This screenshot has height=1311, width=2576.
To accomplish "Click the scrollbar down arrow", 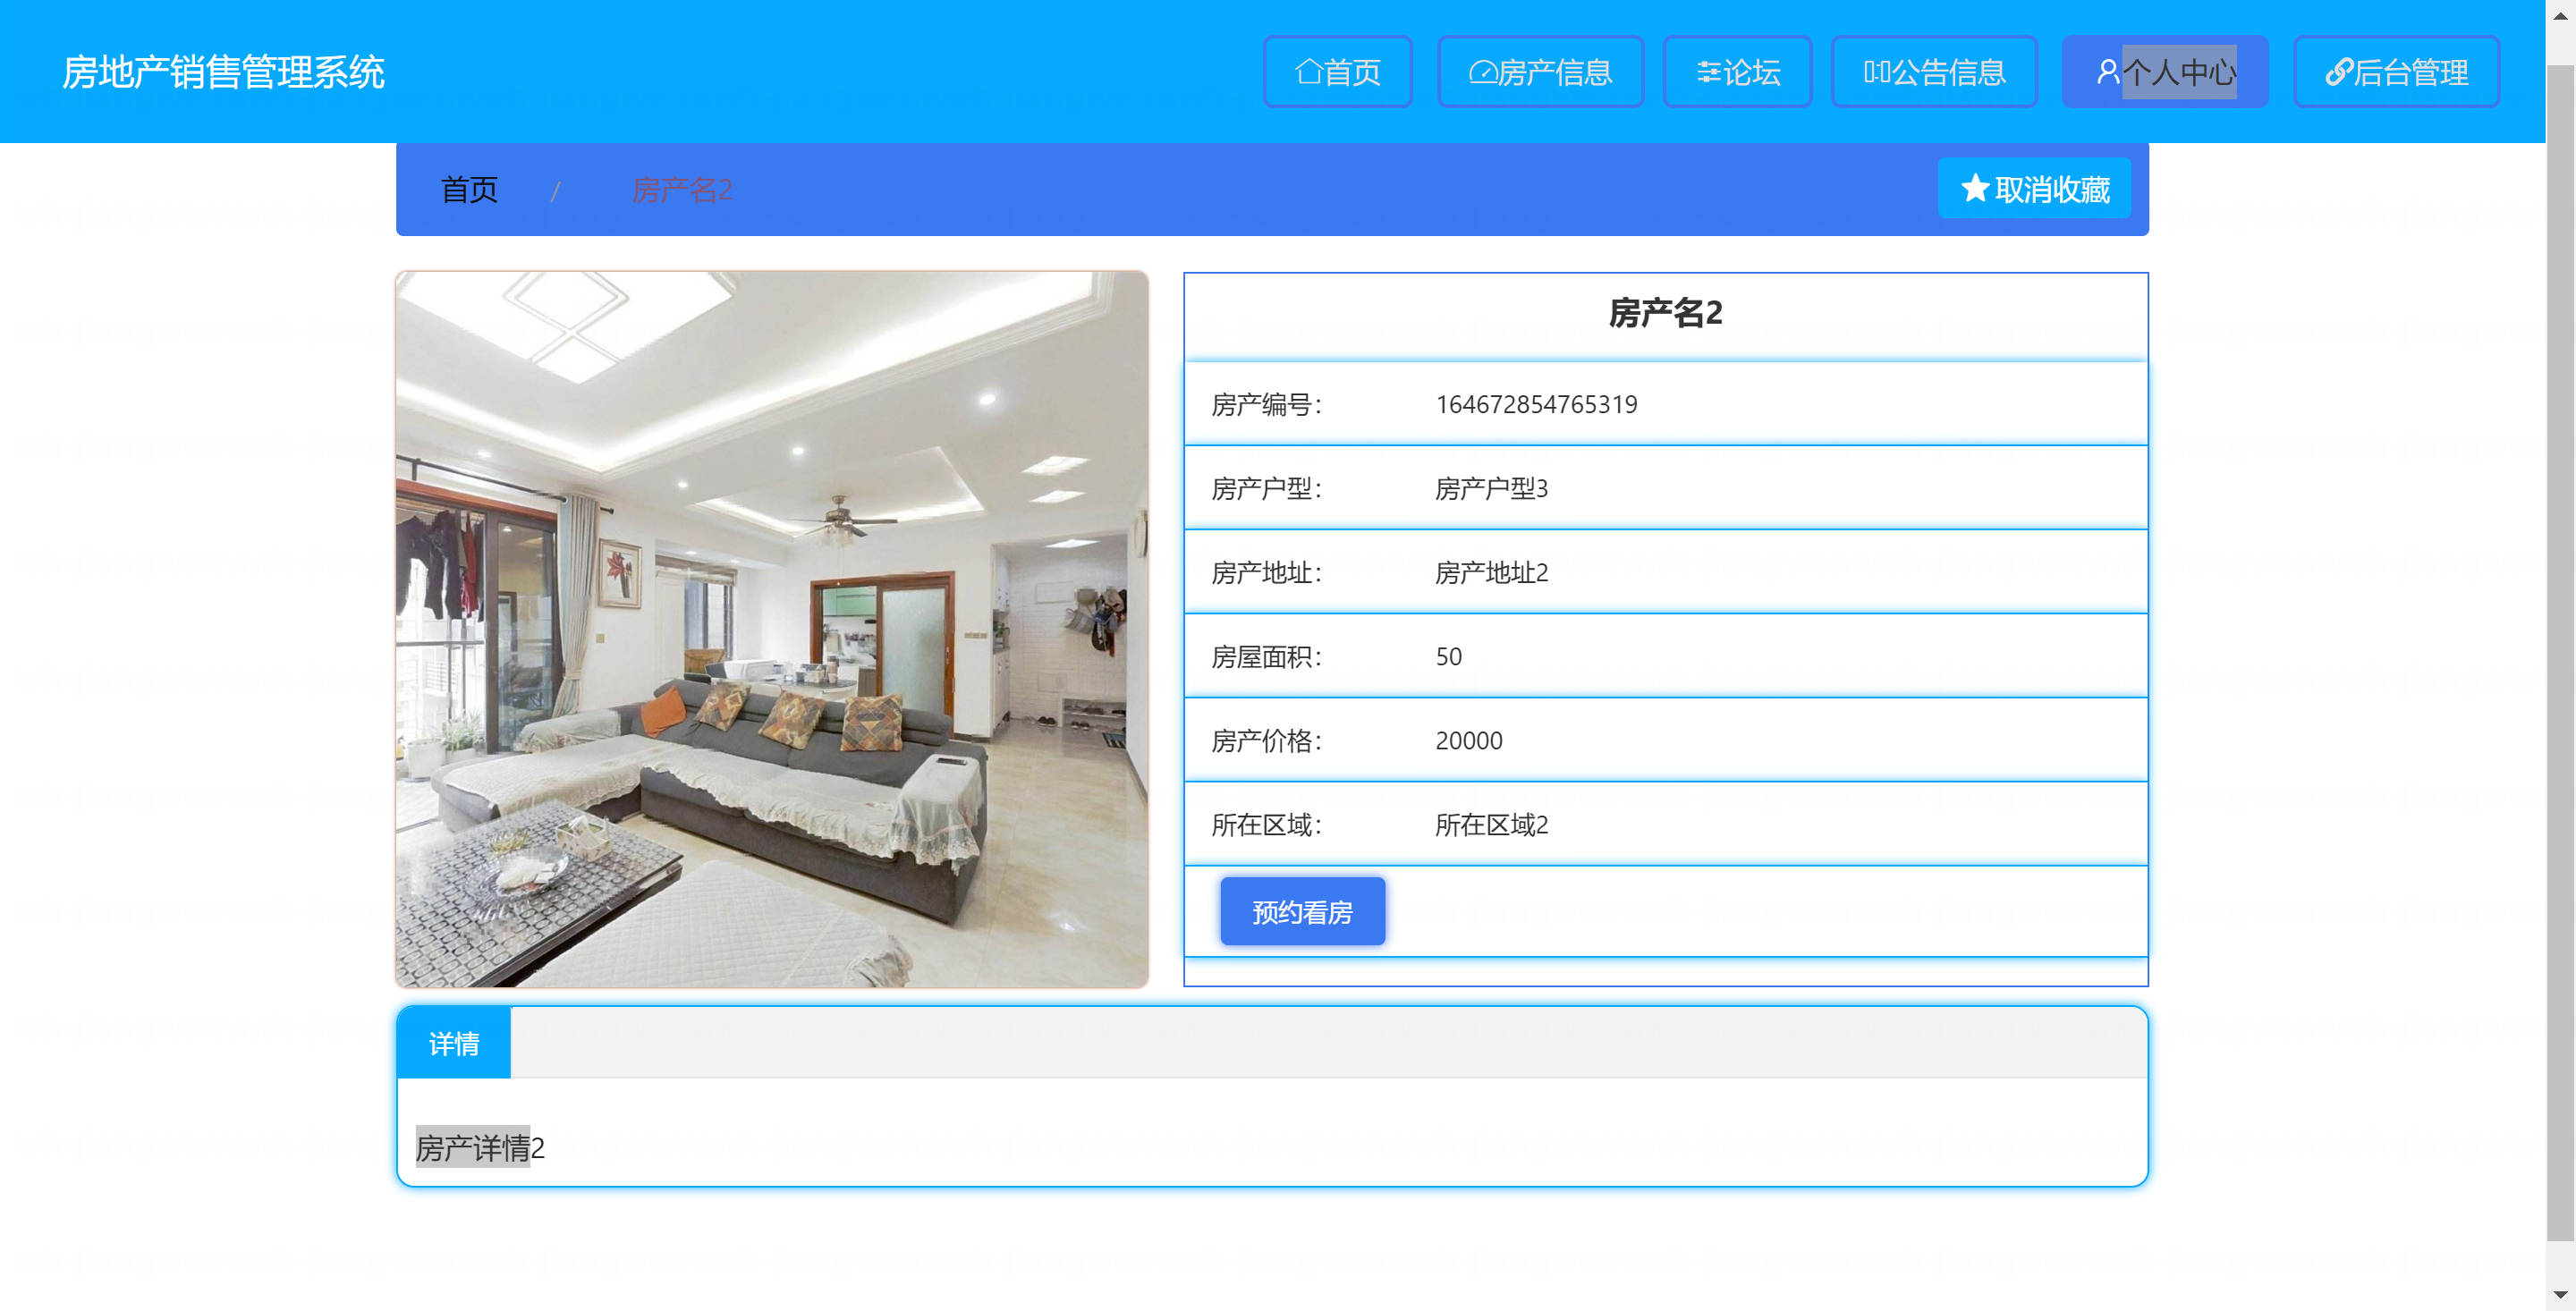I will [x=2560, y=1294].
